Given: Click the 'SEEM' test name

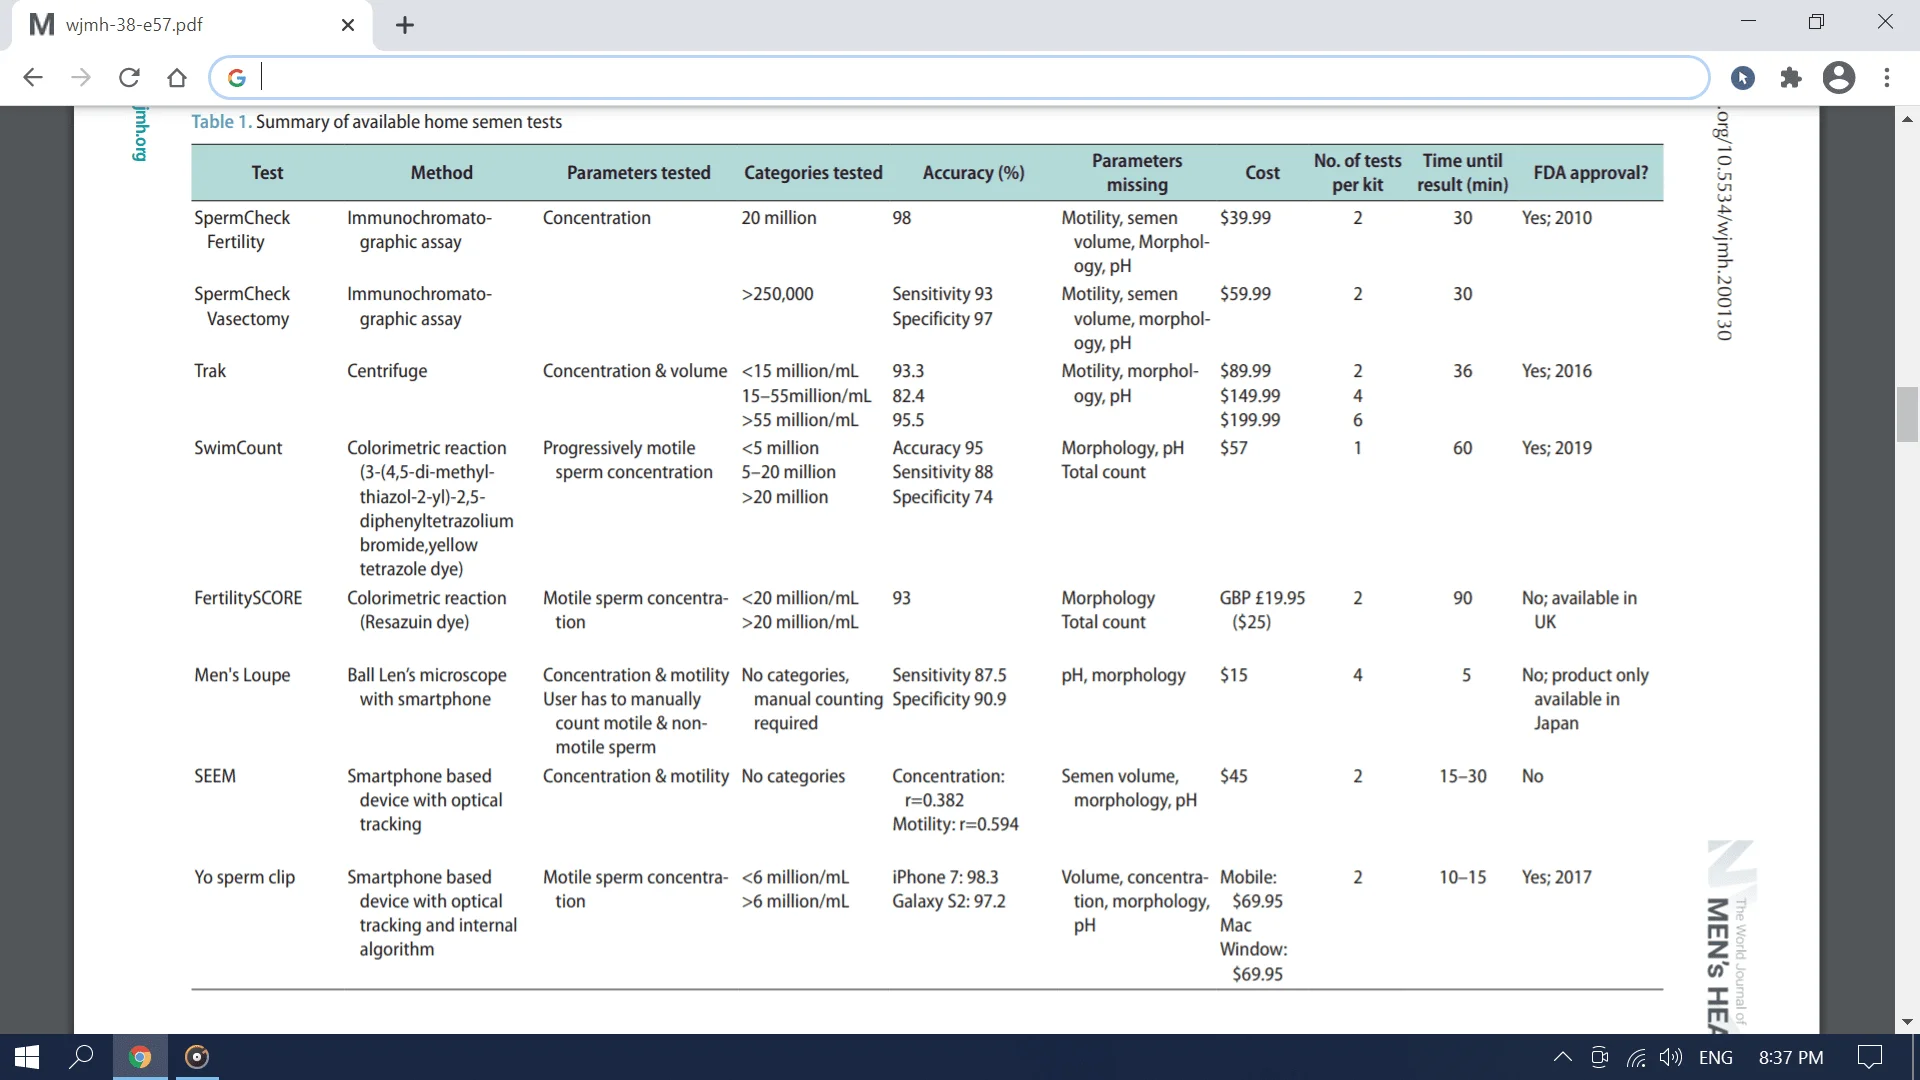Looking at the screenshot, I should [215, 776].
